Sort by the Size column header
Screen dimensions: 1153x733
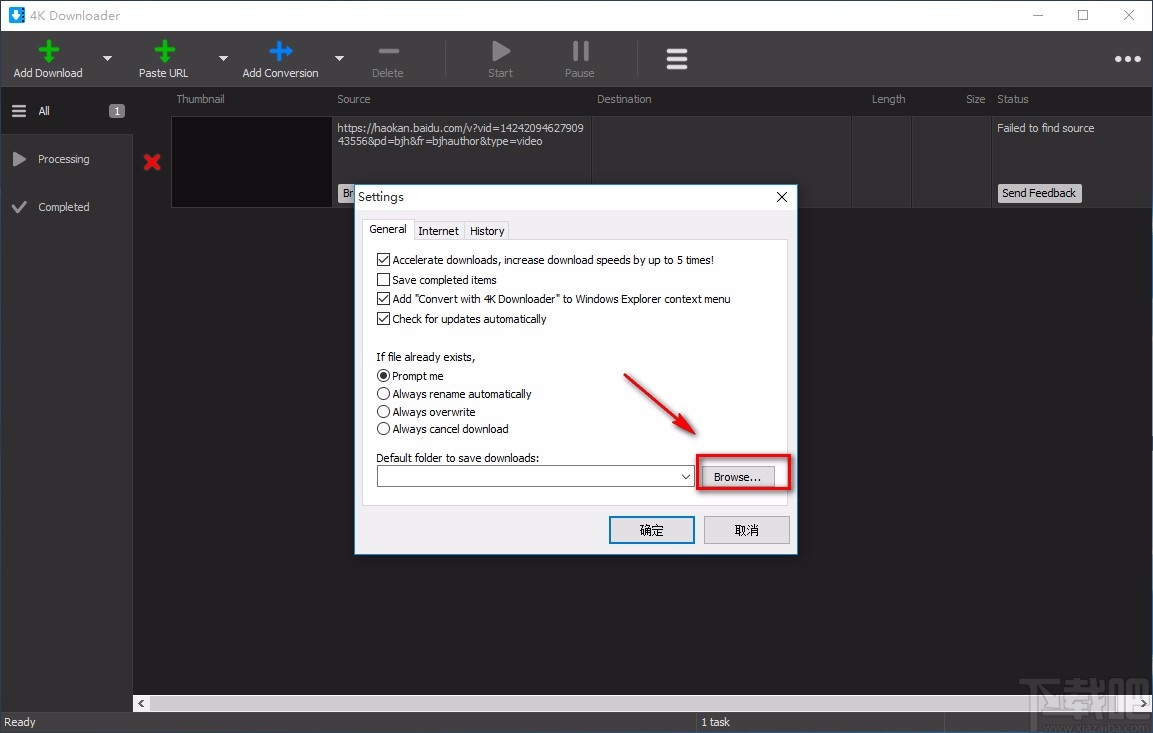coord(975,99)
